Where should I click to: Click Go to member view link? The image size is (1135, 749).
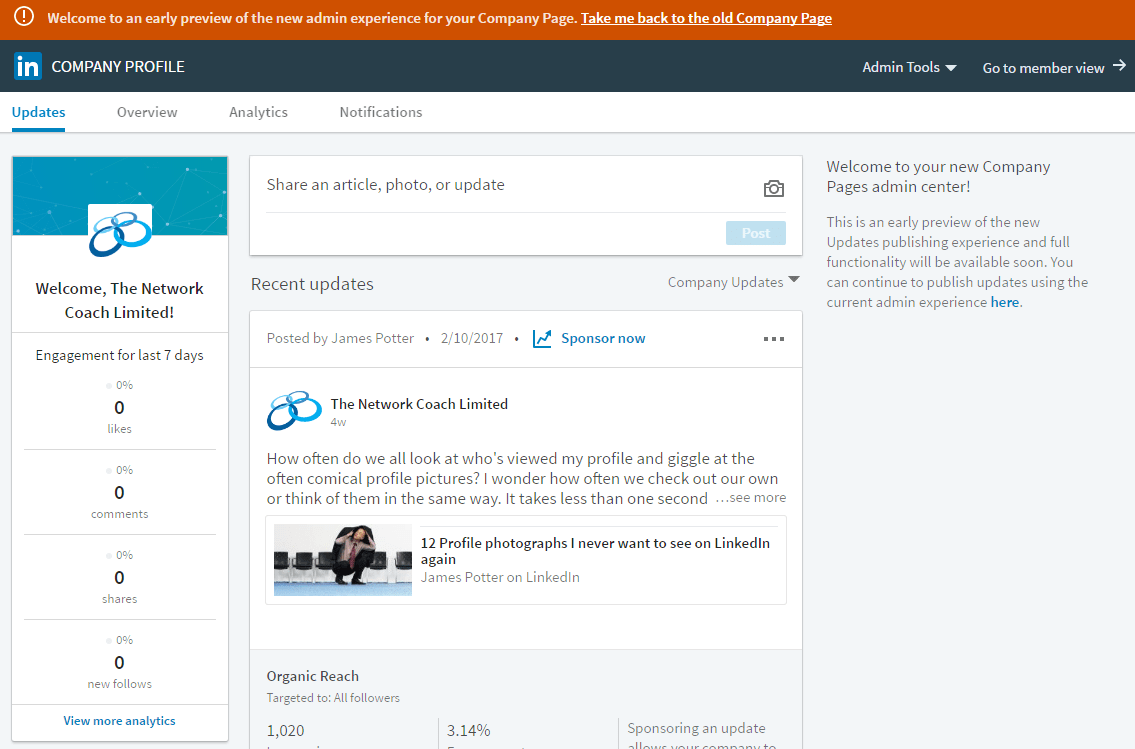pyautogui.click(x=1043, y=68)
